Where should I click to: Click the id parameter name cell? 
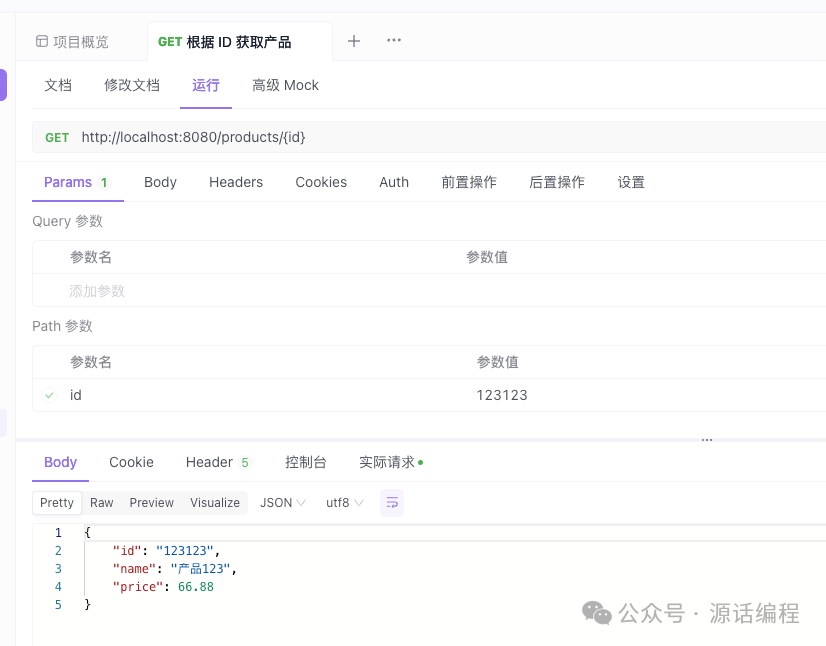click(76, 395)
